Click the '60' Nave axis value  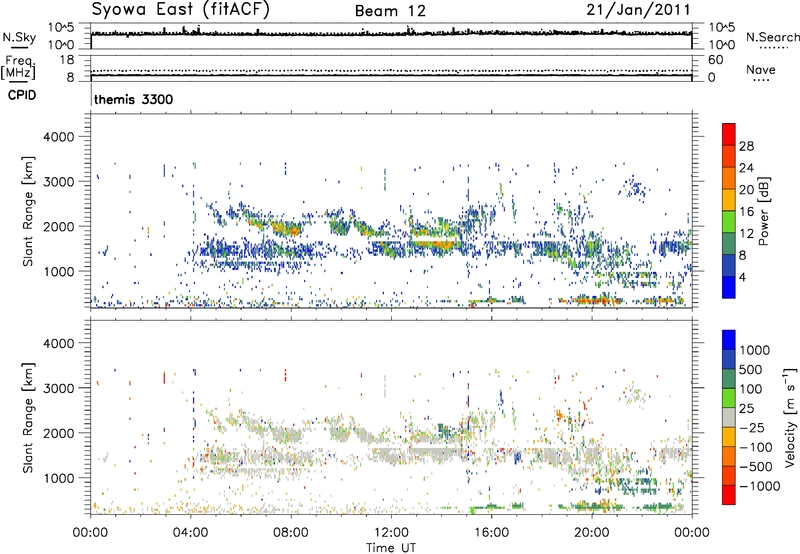(x=715, y=60)
